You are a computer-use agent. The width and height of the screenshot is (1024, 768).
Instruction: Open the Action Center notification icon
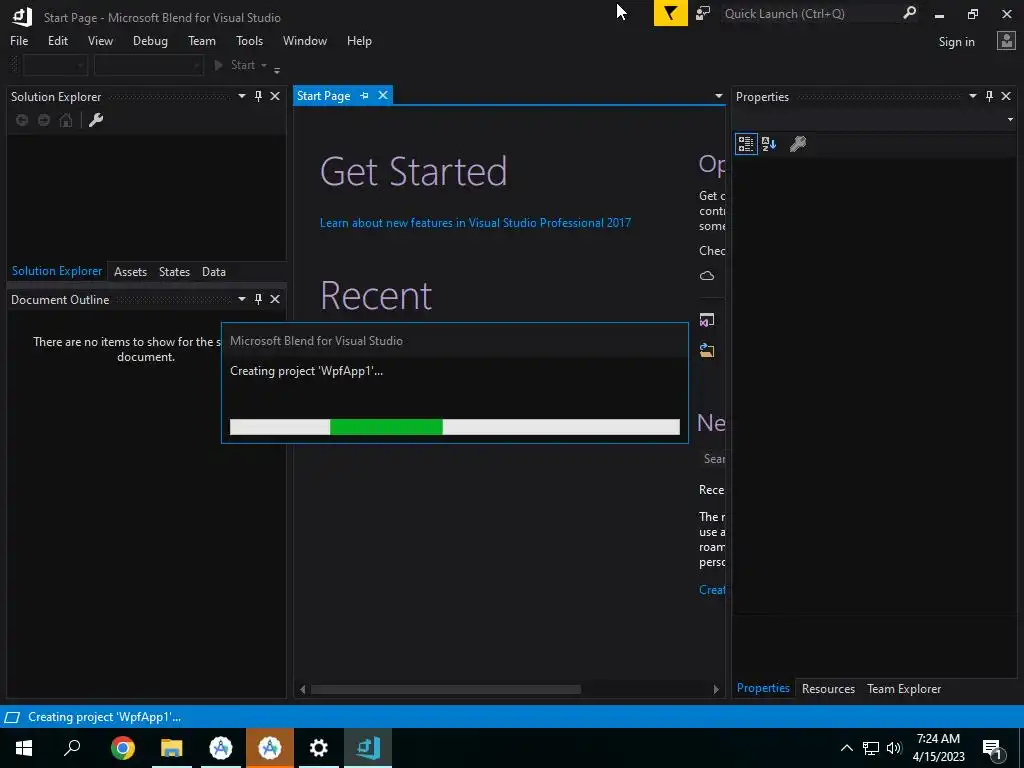pos(992,748)
